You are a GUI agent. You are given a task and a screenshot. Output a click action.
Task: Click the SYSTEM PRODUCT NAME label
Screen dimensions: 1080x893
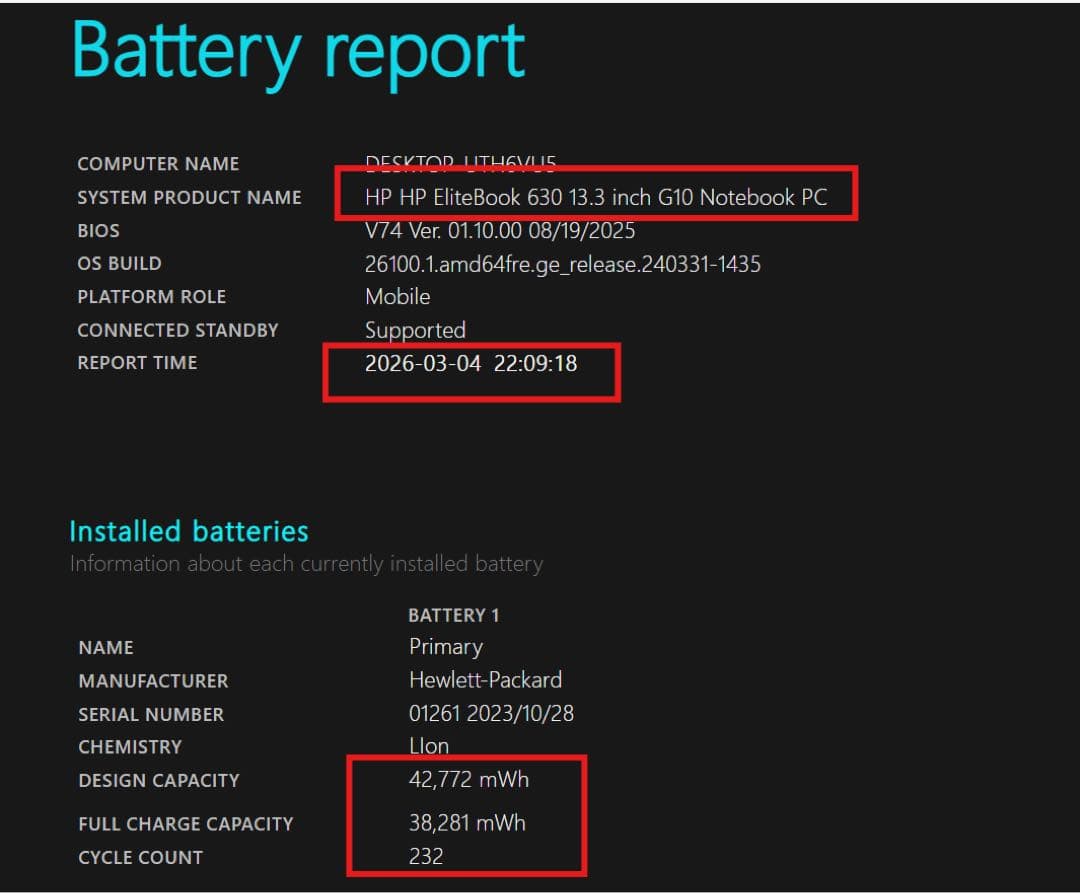(x=189, y=198)
